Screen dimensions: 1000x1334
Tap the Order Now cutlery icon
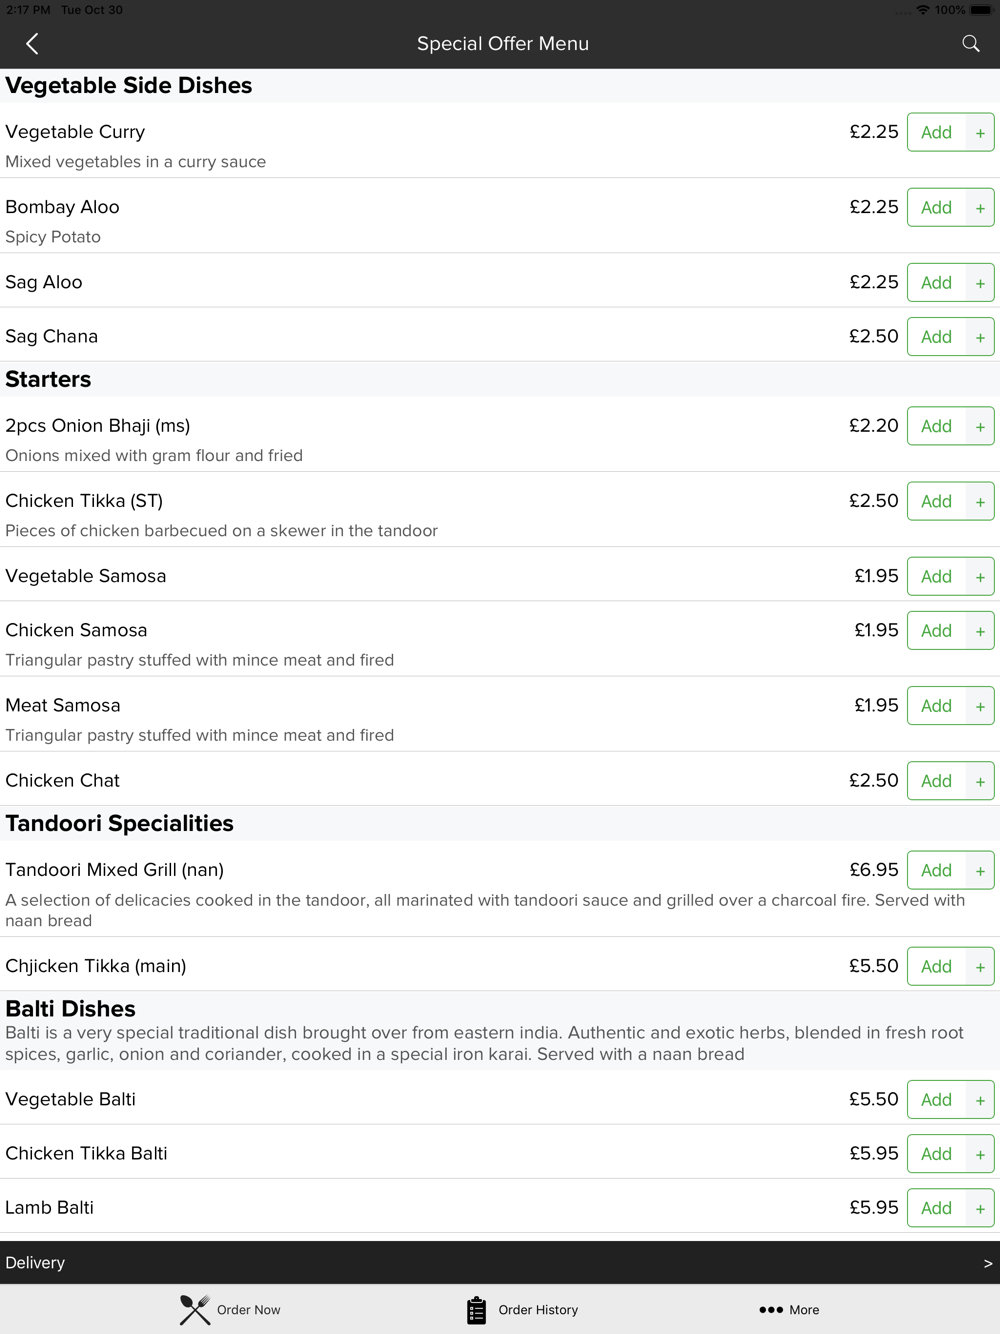pyautogui.click(x=195, y=1310)
